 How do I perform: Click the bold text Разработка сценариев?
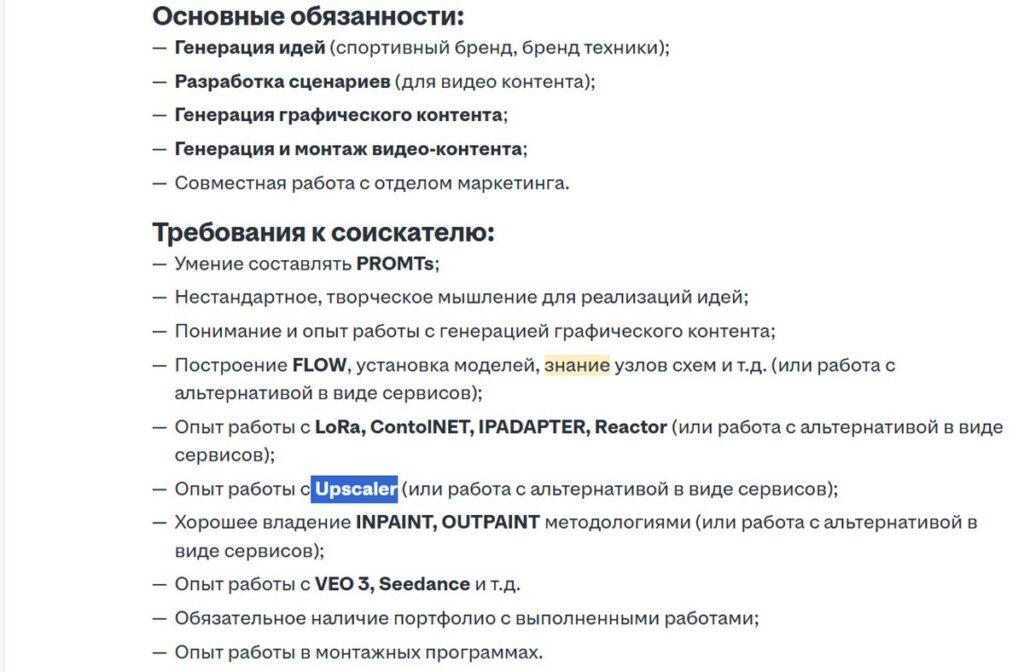(x=282, y=82)
